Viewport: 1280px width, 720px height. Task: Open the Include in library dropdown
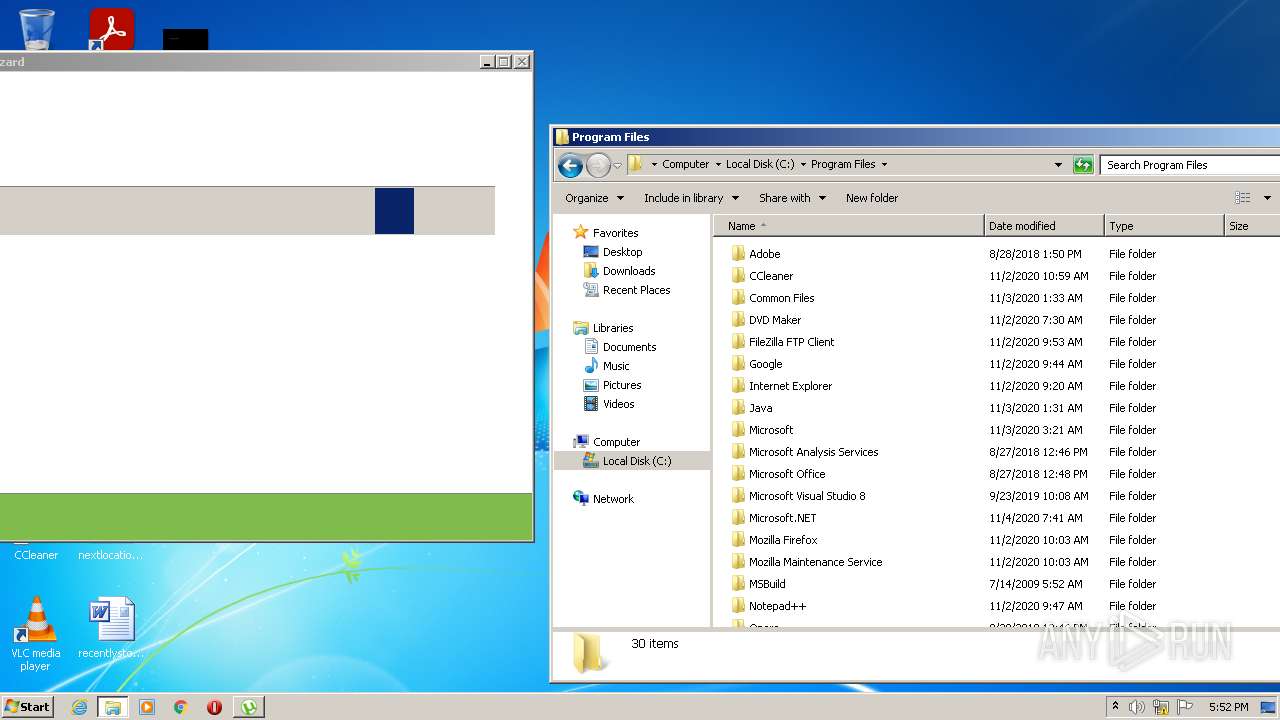click(x=691, y=198)
